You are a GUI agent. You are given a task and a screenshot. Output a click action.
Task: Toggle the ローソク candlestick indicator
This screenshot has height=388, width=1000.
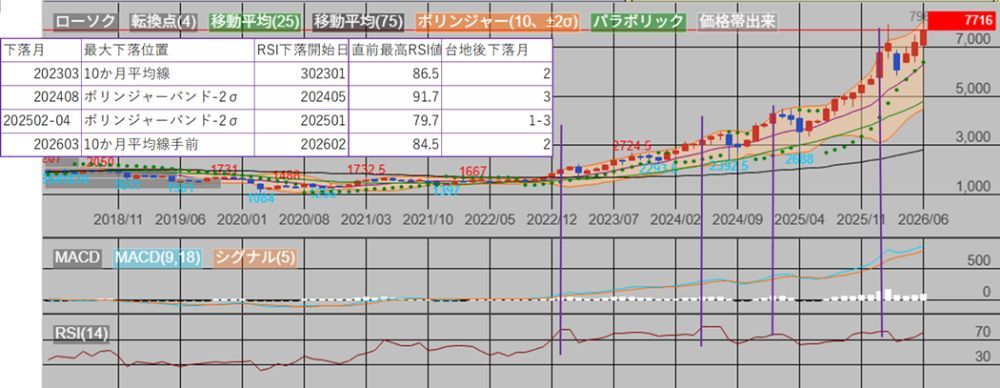tap(85, 22)
